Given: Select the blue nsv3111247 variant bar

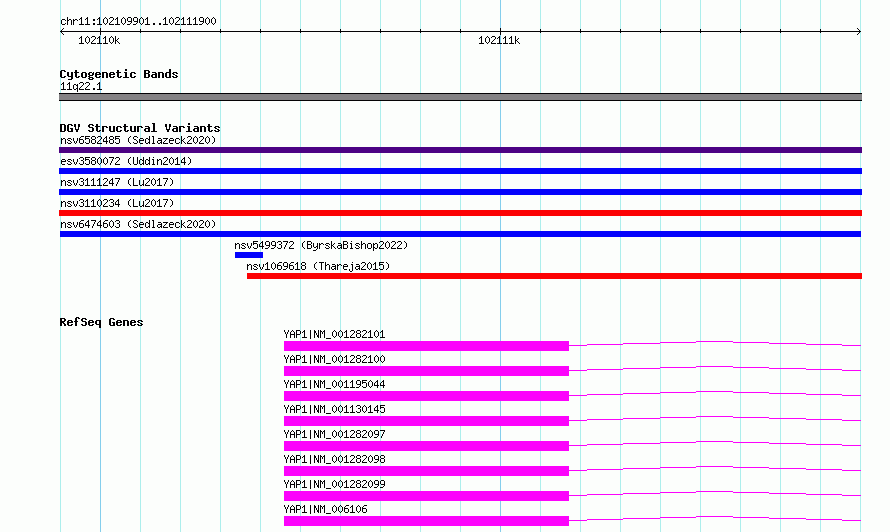Looking at the screenshot, I should pos(460,192).
